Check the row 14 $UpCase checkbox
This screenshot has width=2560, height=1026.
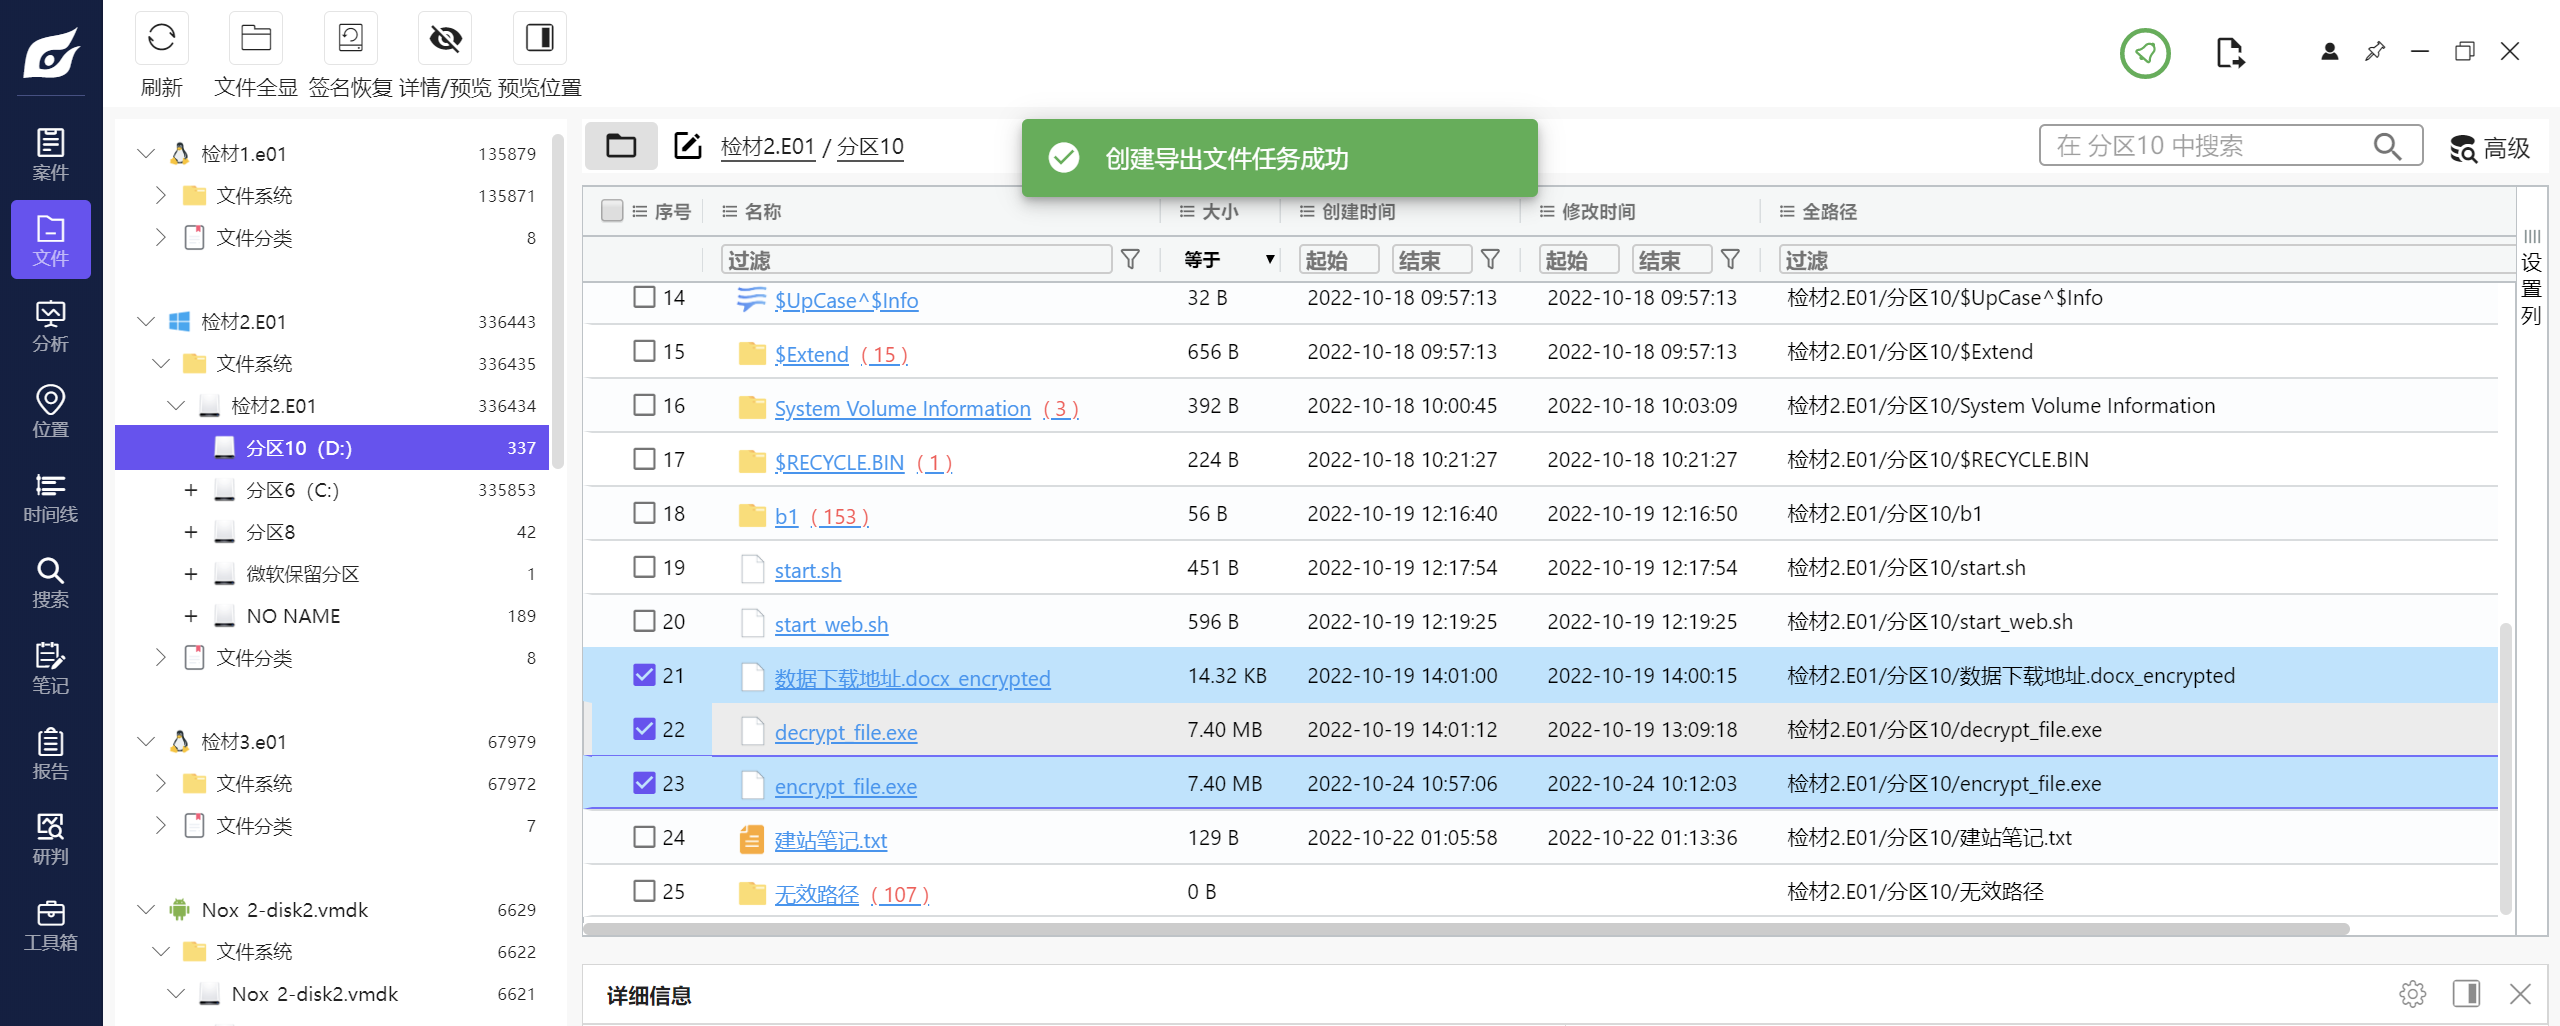pos(644,297)
